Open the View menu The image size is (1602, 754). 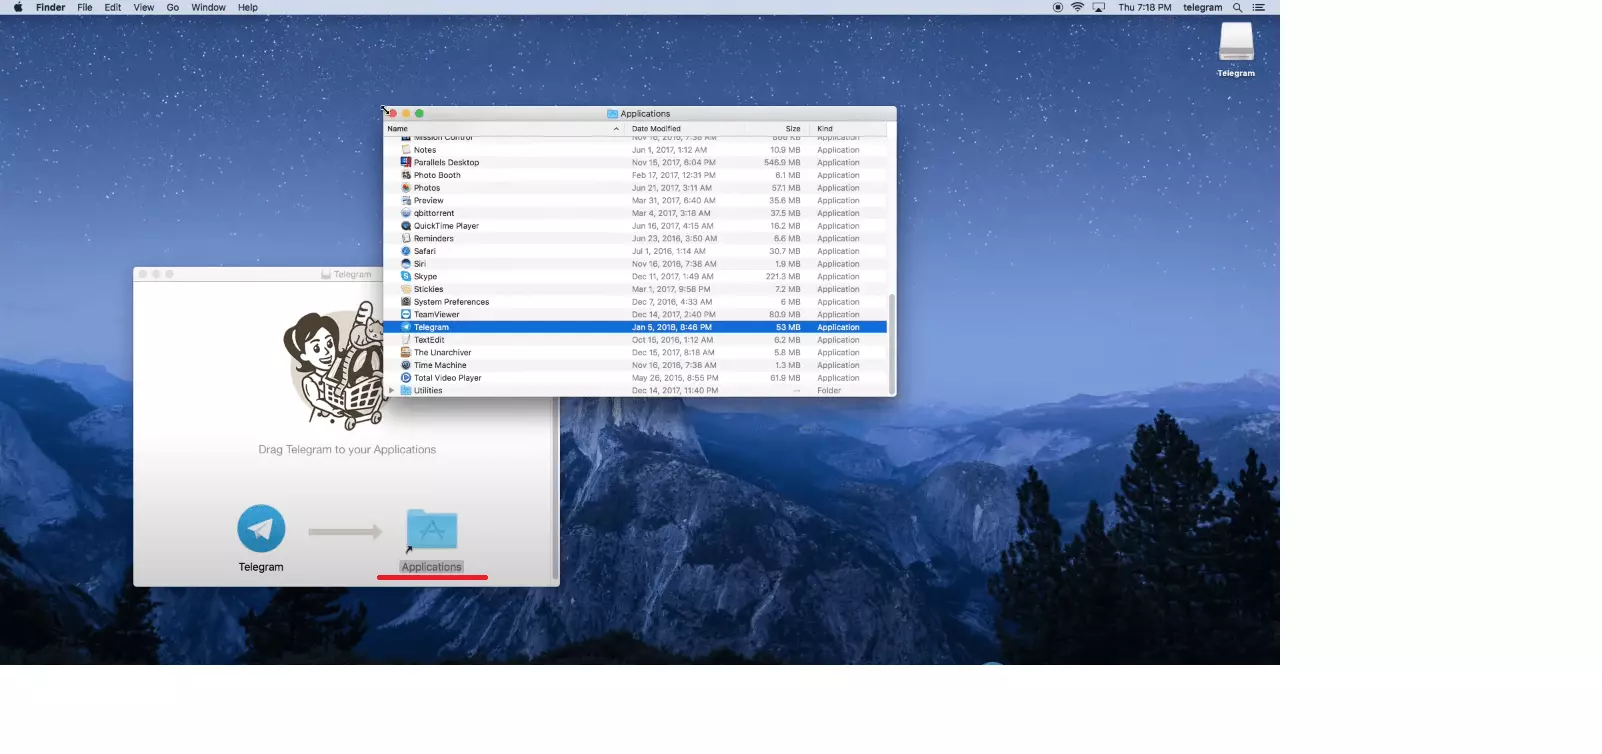click(144, 7)
